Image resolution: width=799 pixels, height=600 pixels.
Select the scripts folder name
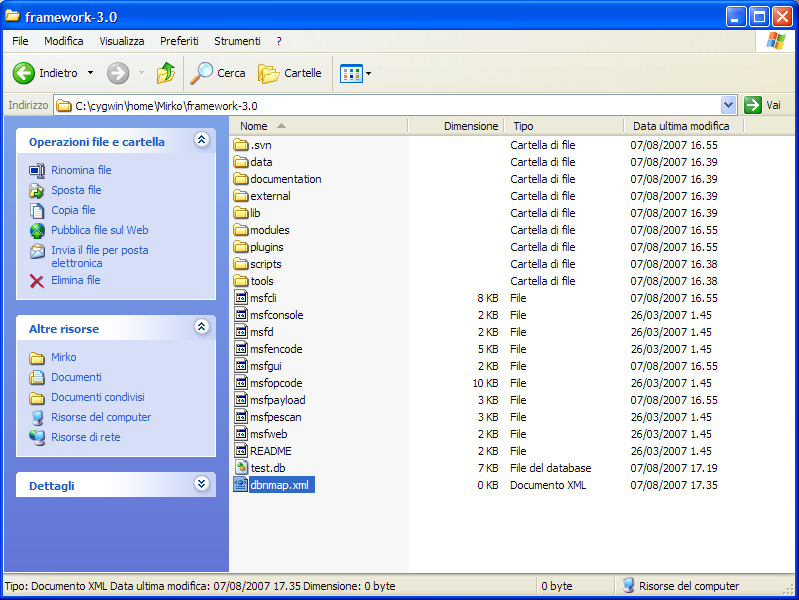(x=266, y=264)
